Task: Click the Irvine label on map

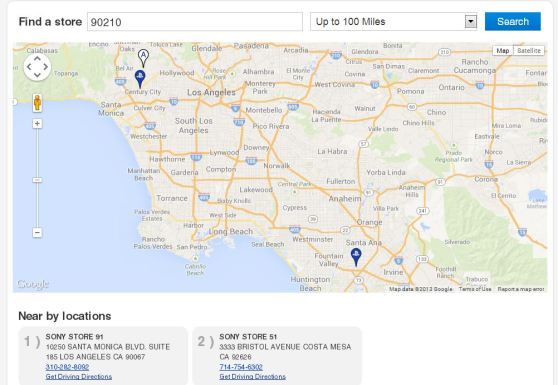Action: (393, 272)
